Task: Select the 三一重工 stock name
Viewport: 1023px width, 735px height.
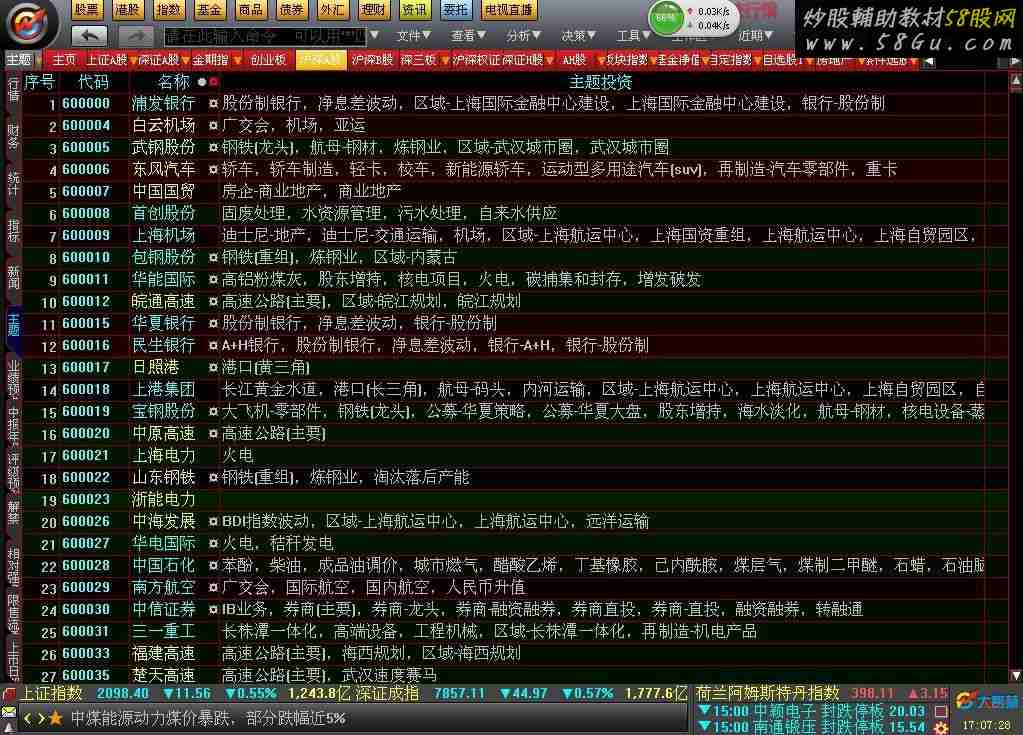Action: point(164,632)
